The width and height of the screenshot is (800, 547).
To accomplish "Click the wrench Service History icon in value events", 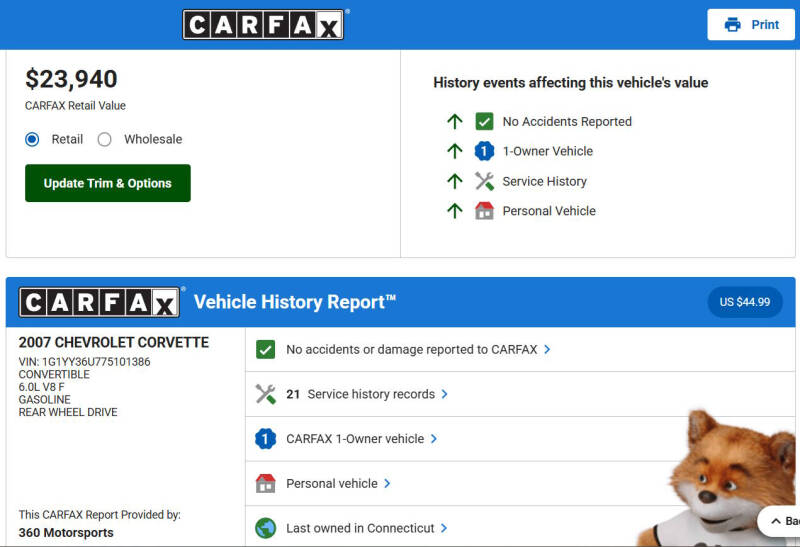I will click(484, 181).
